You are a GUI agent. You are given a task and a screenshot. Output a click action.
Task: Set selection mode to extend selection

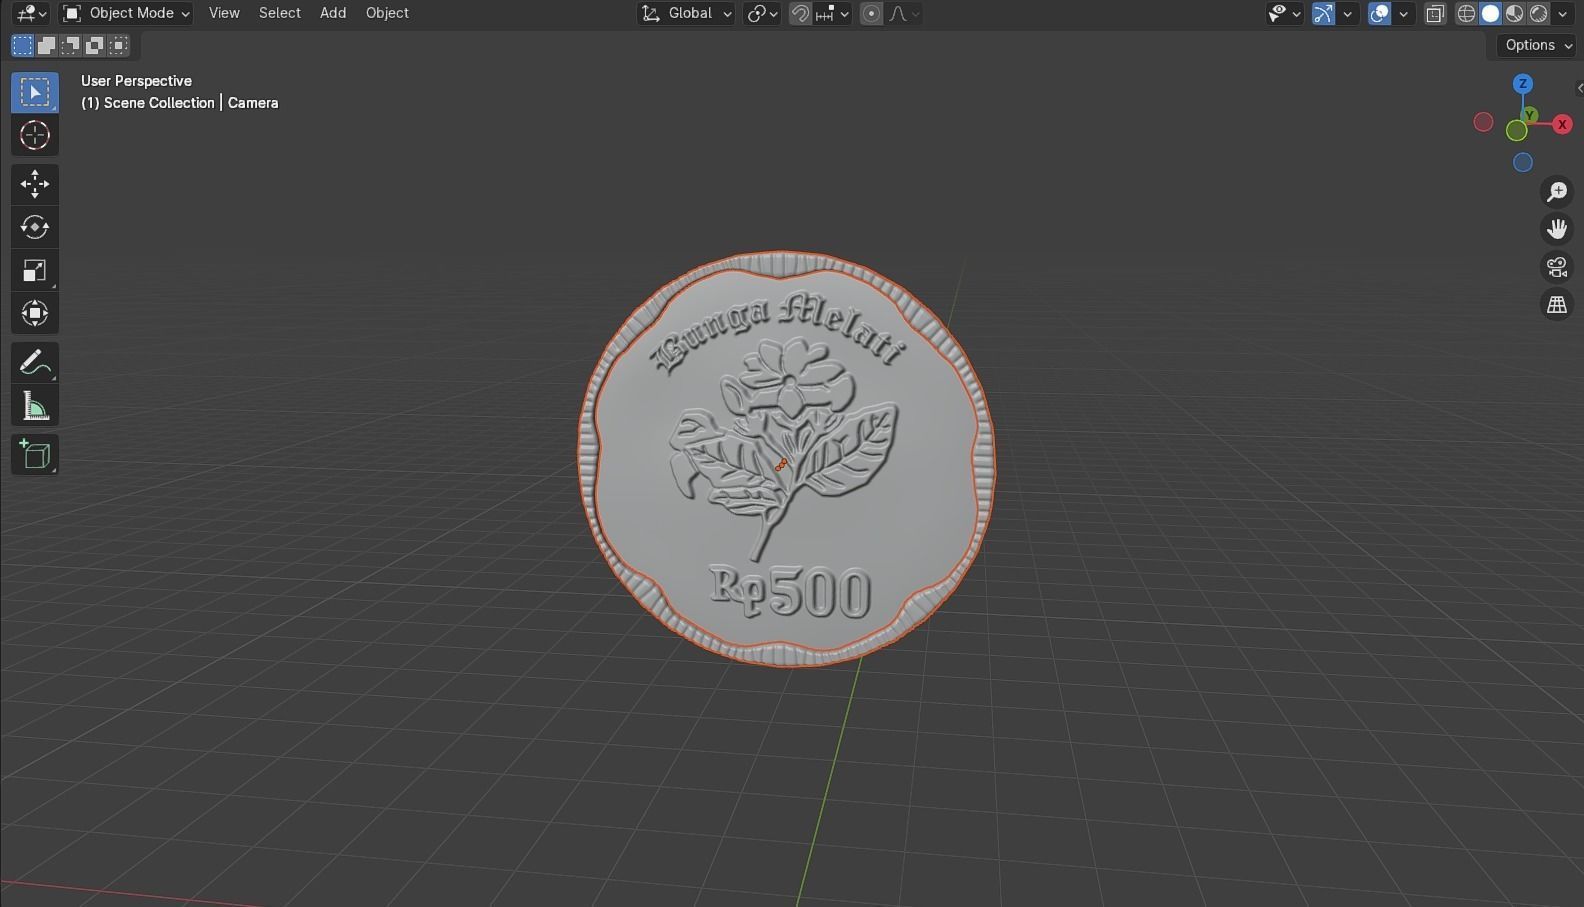tap(46, 45)
